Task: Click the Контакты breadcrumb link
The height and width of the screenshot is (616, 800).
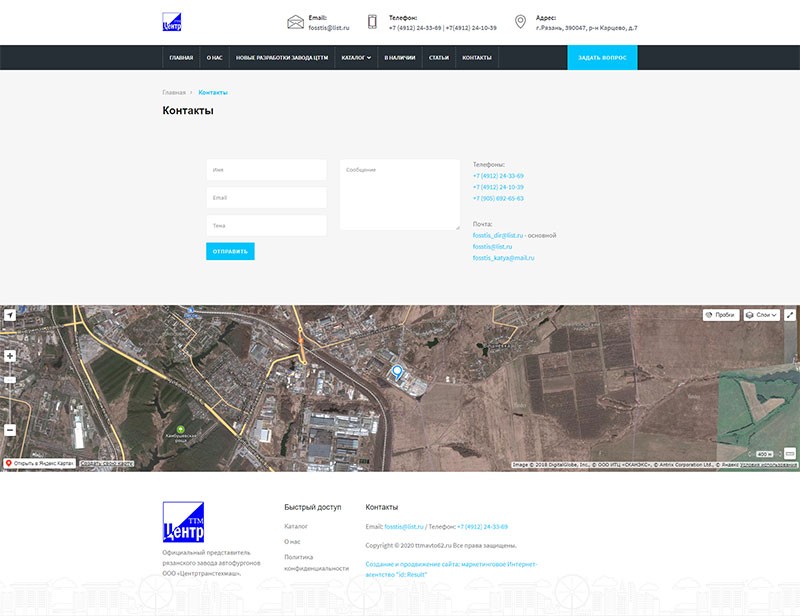Action: coord(213,92)
